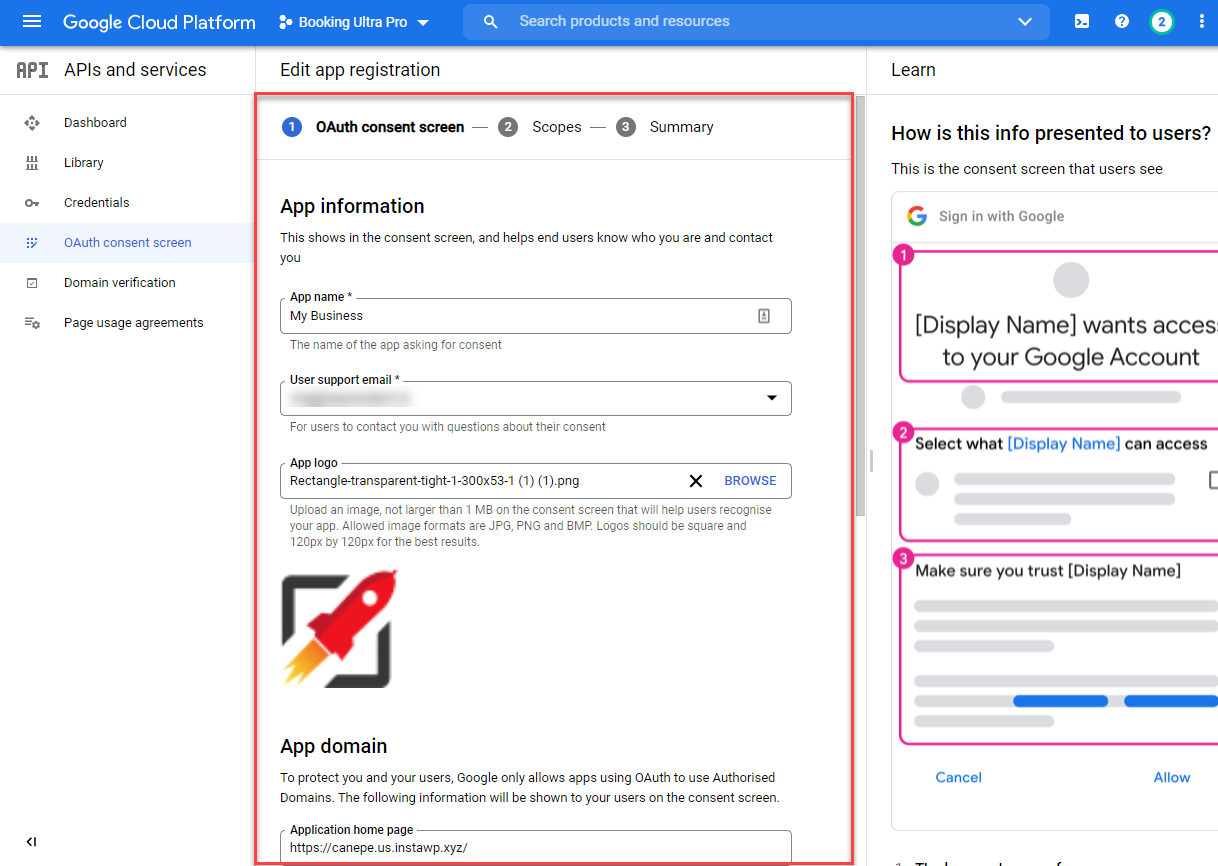Viewport: 1218px width, 866px height.
Task: Click the App domain heading
Action: [333, 746]
